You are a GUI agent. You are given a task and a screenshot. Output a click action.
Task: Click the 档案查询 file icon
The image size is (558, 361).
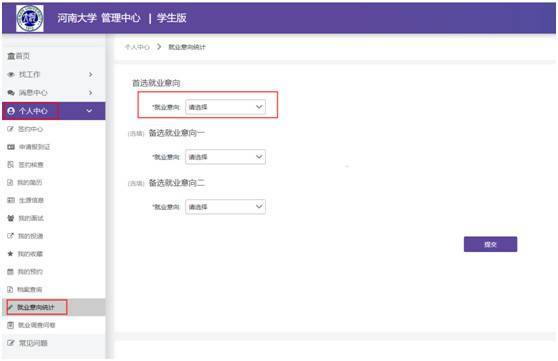10,289
